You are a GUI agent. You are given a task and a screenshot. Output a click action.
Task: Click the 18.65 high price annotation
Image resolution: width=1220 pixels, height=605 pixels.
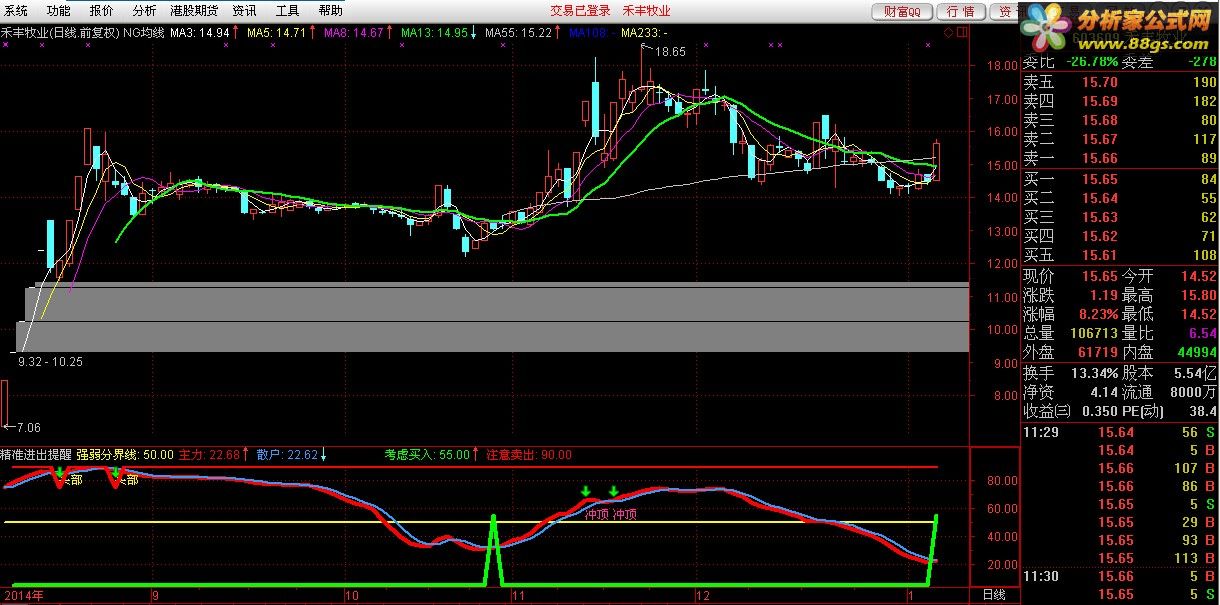[x=671, y=51]
